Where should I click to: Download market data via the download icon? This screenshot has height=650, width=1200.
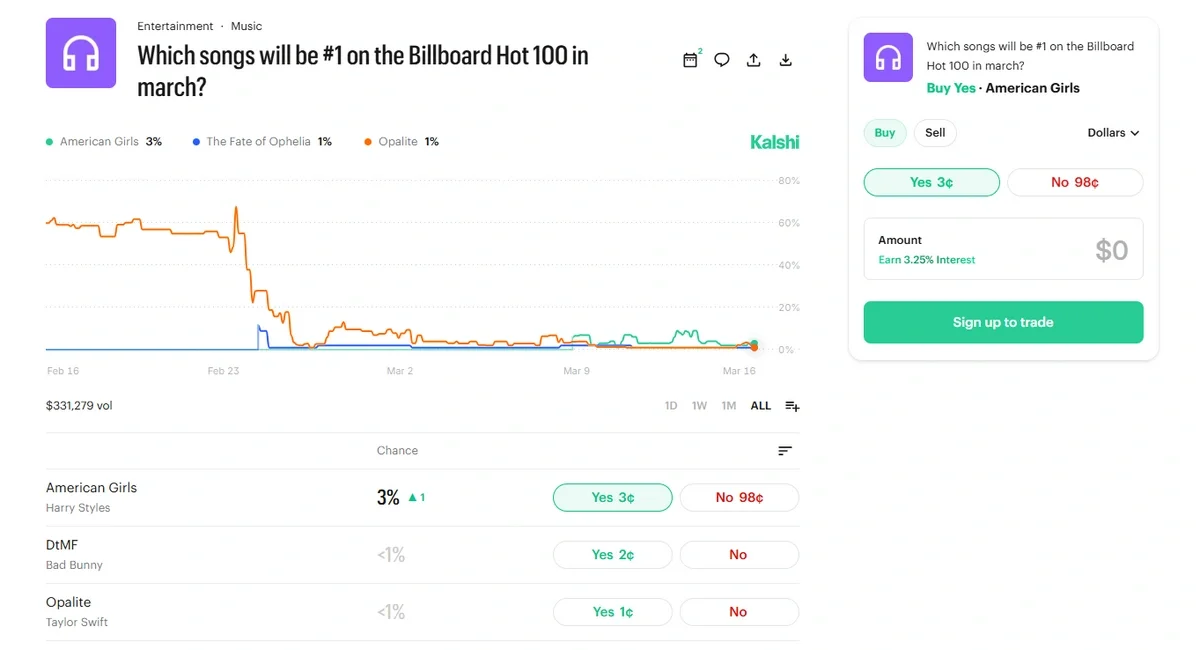point(785,60)
